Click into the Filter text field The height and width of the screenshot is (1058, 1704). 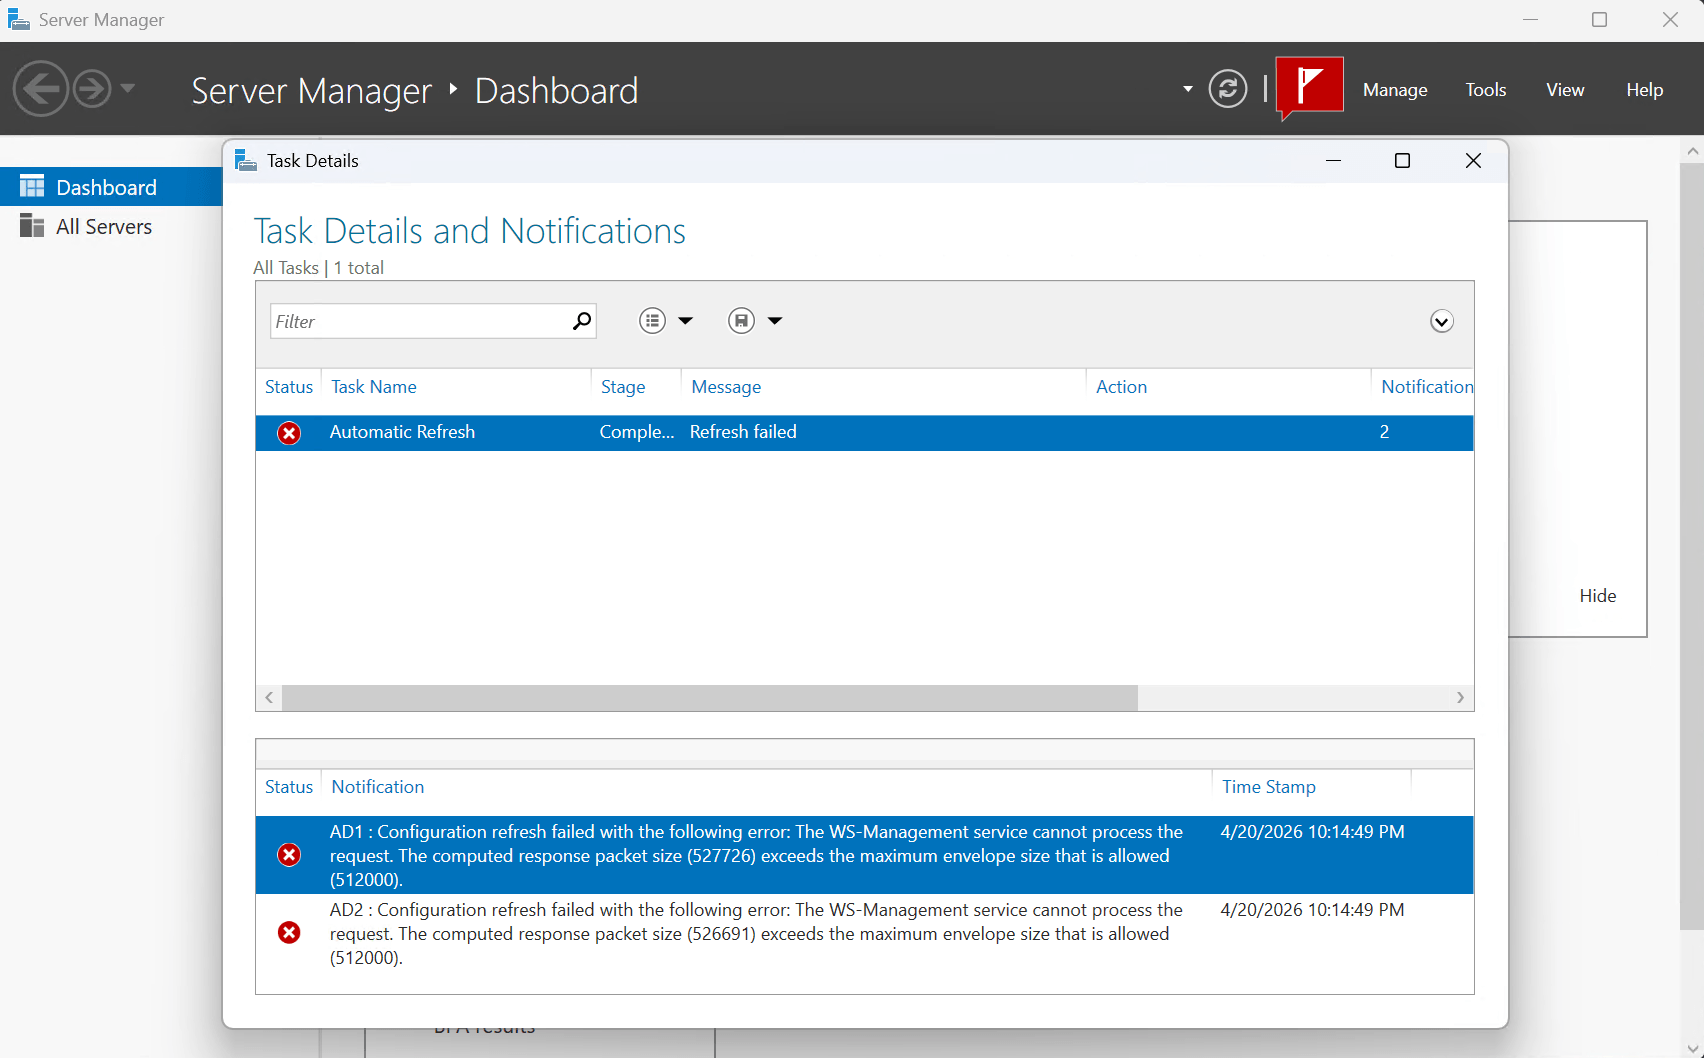tap(420, 321)
